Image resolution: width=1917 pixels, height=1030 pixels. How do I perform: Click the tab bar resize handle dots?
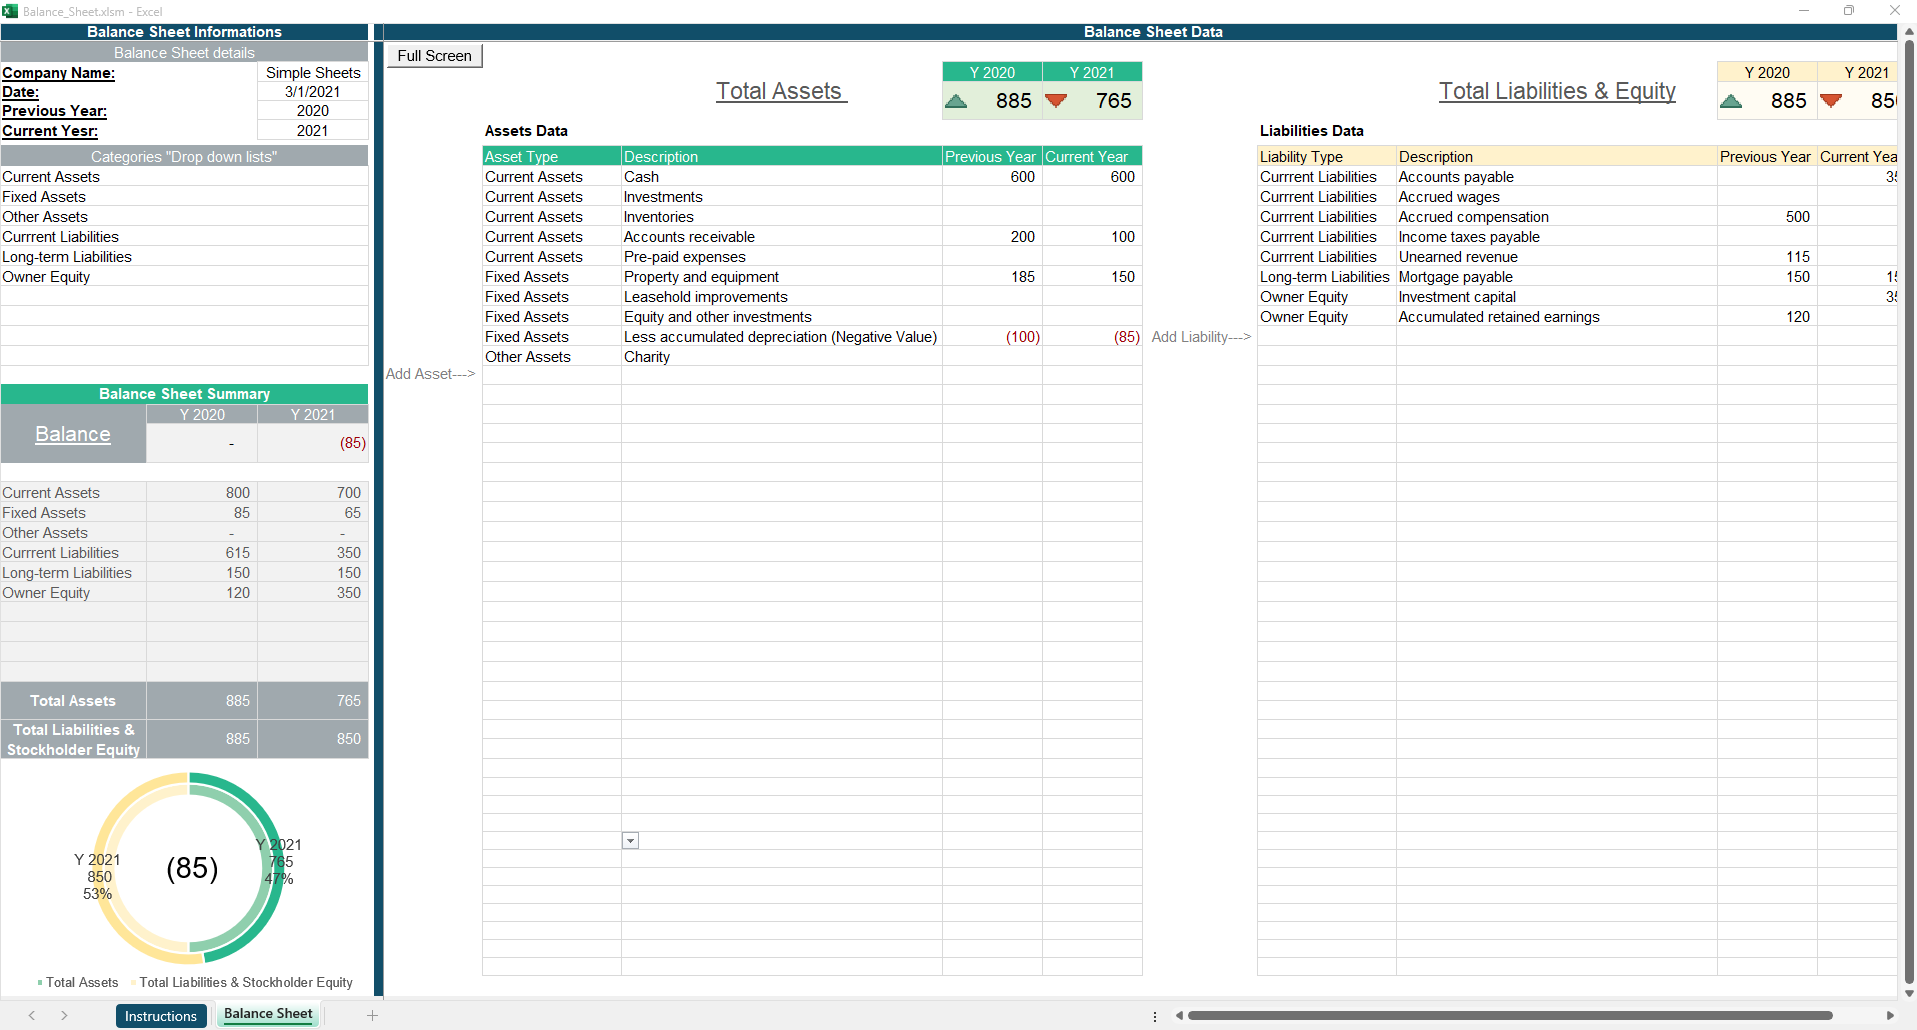[x=1155, y=1016]
